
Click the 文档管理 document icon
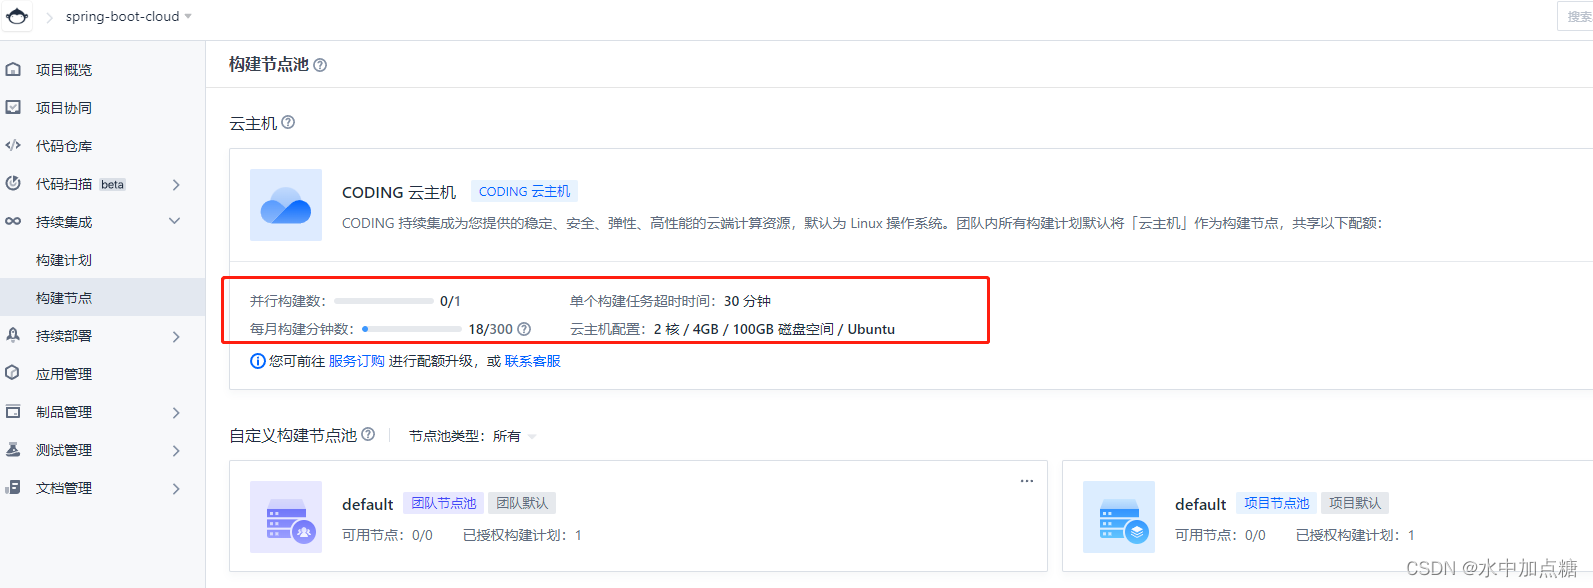click(x=13, y=487)
